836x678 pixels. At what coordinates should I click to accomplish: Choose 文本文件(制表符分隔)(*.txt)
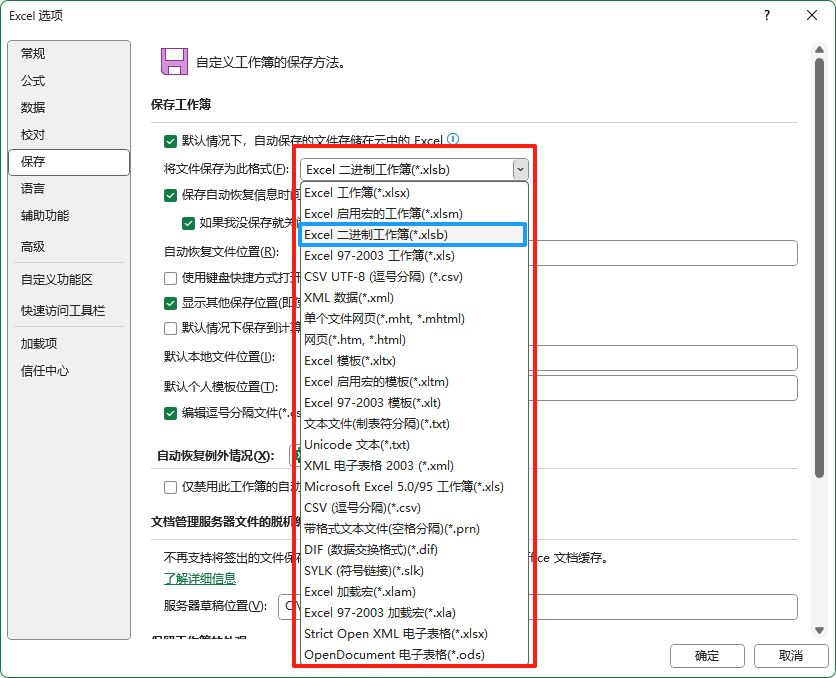click(414, 424)
